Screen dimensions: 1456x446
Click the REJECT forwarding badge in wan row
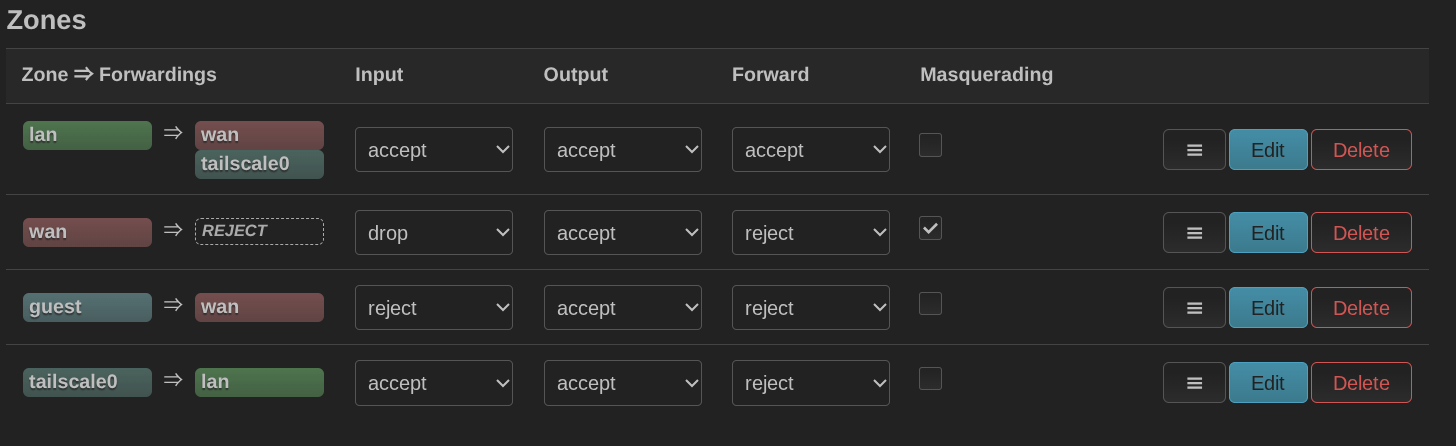[x=259, y=231]
